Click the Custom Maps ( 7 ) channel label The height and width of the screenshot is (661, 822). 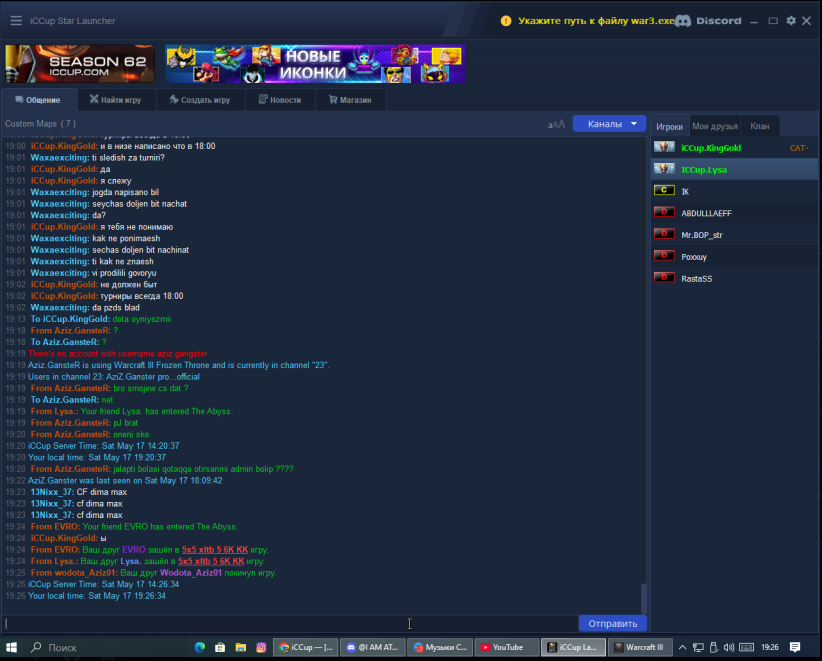tap(40, 124)
